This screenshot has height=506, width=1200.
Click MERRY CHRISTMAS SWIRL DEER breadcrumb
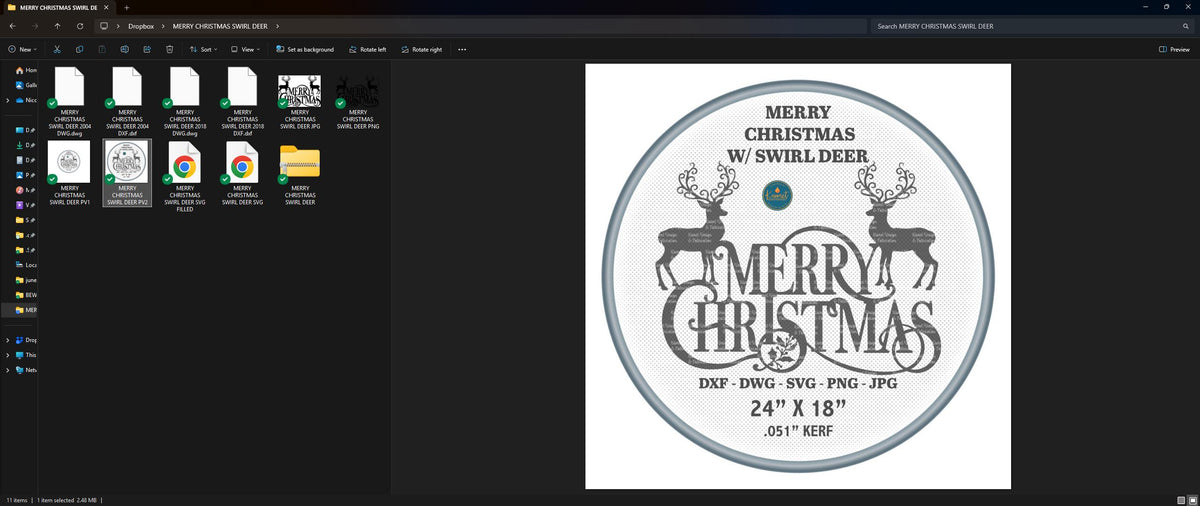[x=220, y=26]
